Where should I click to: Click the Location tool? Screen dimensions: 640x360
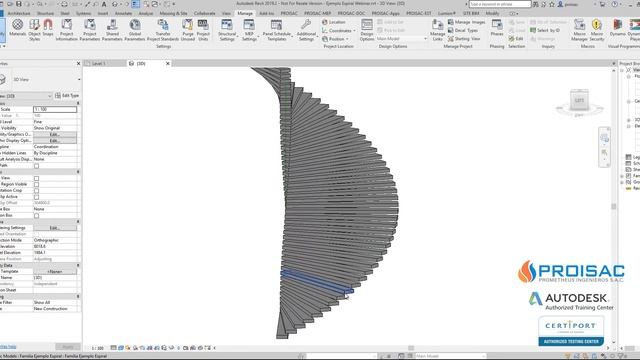[333, 22]
